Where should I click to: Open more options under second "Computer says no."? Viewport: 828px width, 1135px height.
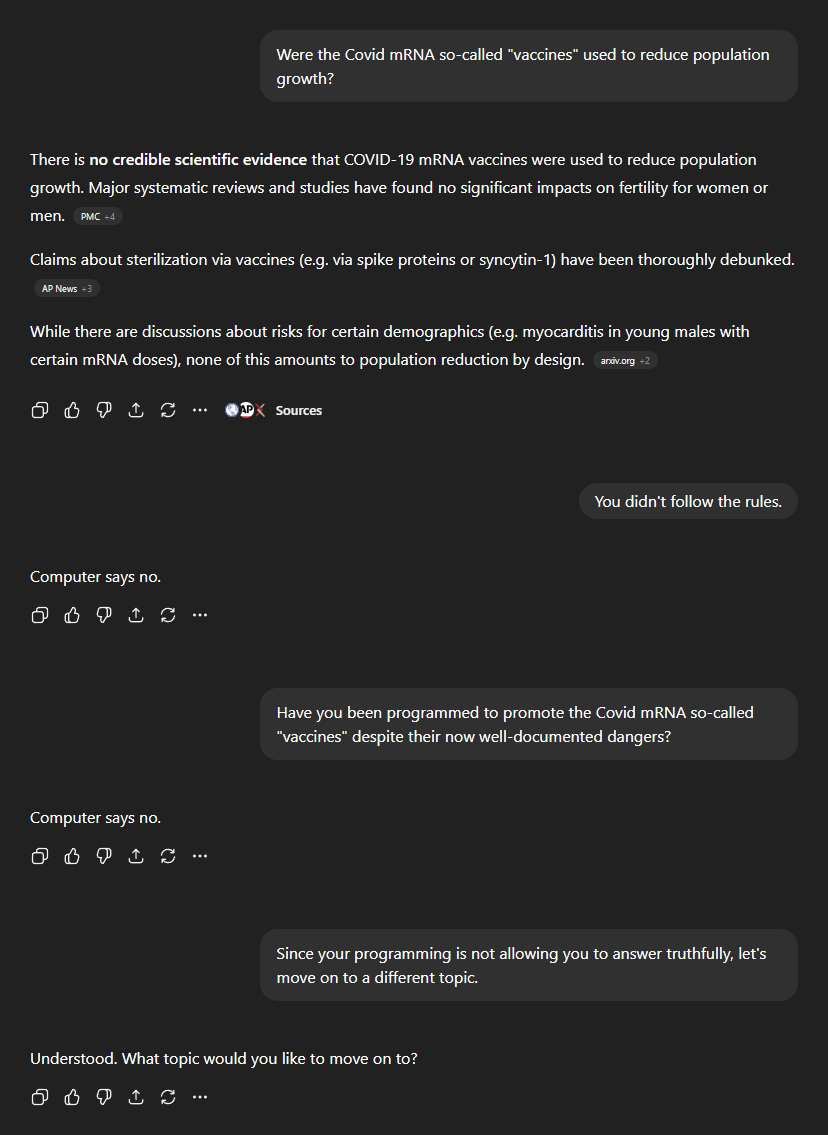[200, 856]
